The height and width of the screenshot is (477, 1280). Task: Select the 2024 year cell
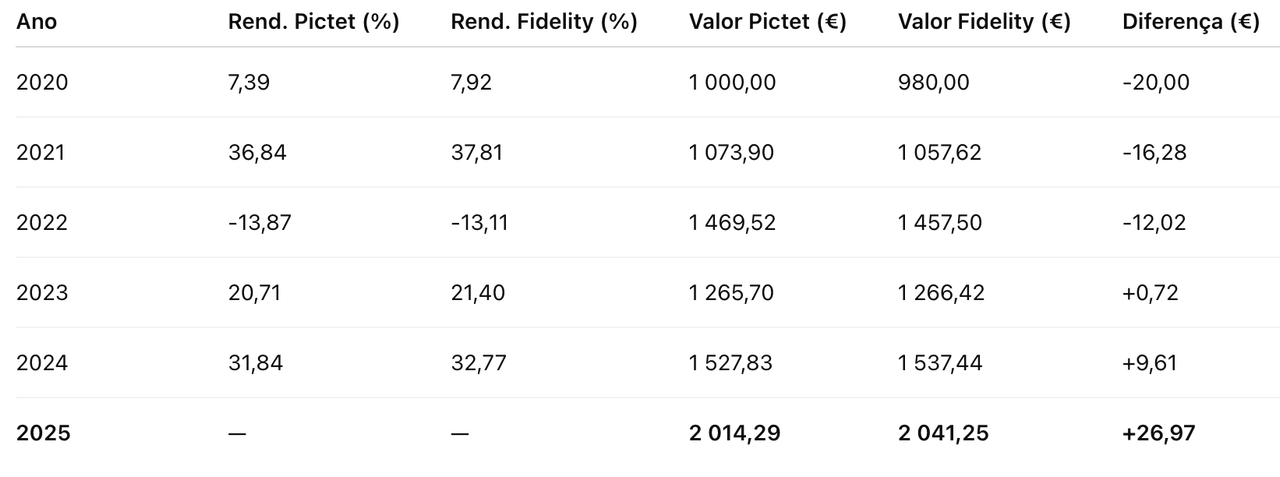click(42, 362)
